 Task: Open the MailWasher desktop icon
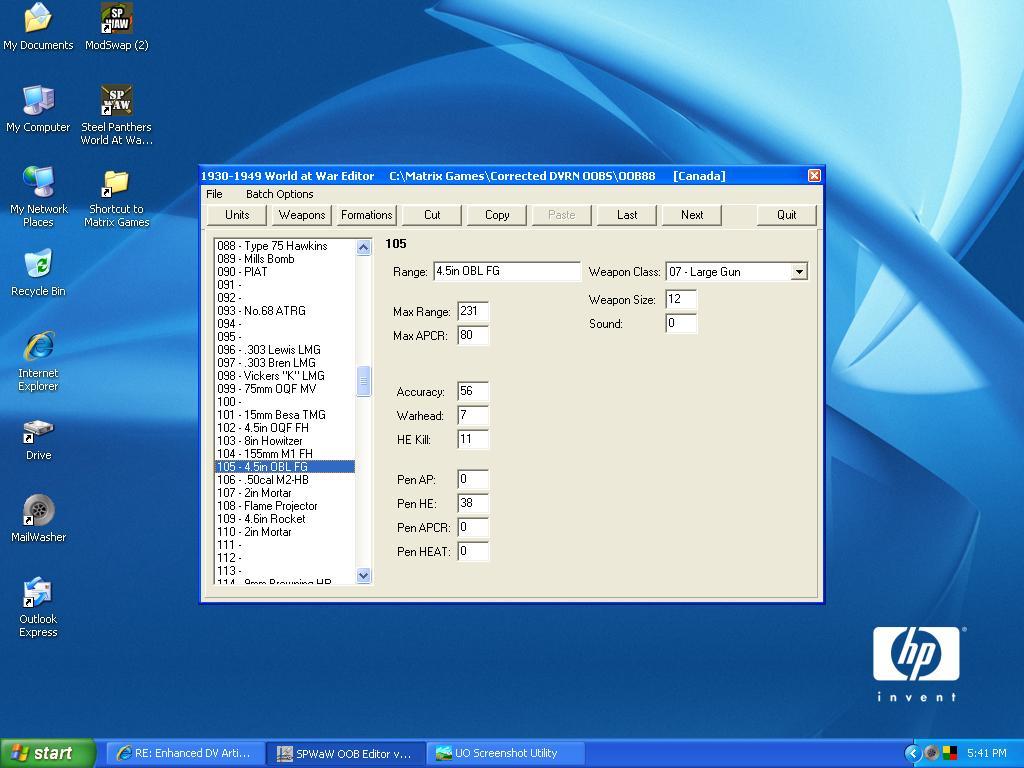pyautogui.click(x=38, y=510)
